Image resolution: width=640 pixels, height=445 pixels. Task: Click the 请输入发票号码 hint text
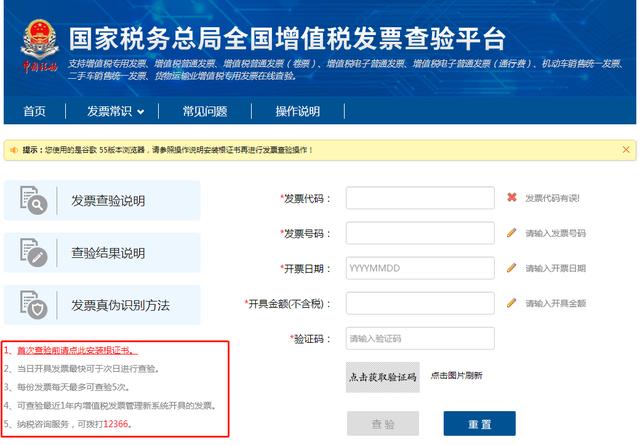point(556,233)
